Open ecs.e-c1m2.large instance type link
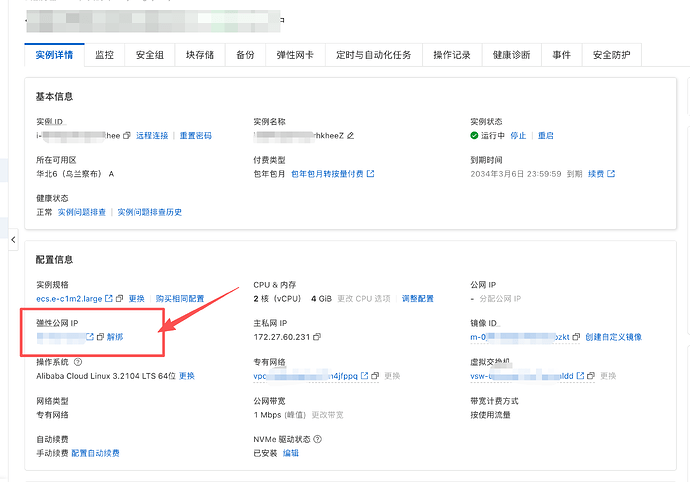The height and width of the screenshot is (482, 690). [69, 298]
